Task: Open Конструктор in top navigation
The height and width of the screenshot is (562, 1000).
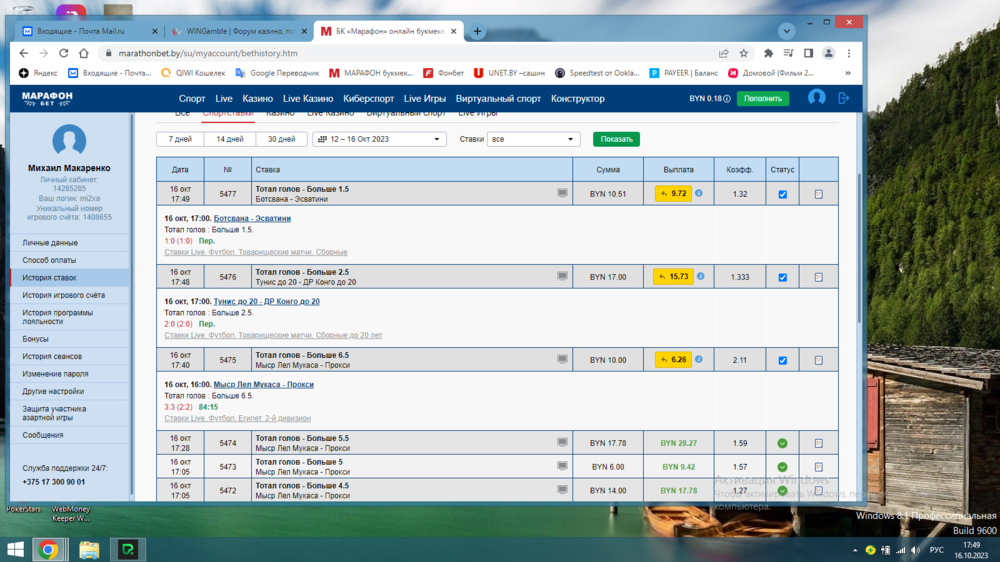Action: tap(578, 99)
